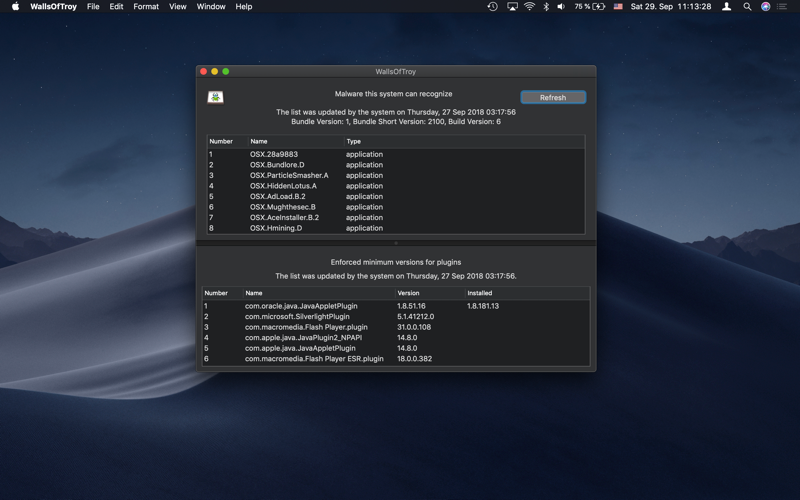Launch Siri from the menu bar
The width and height of the screenshot is (800, 500).
click(765, 7)
